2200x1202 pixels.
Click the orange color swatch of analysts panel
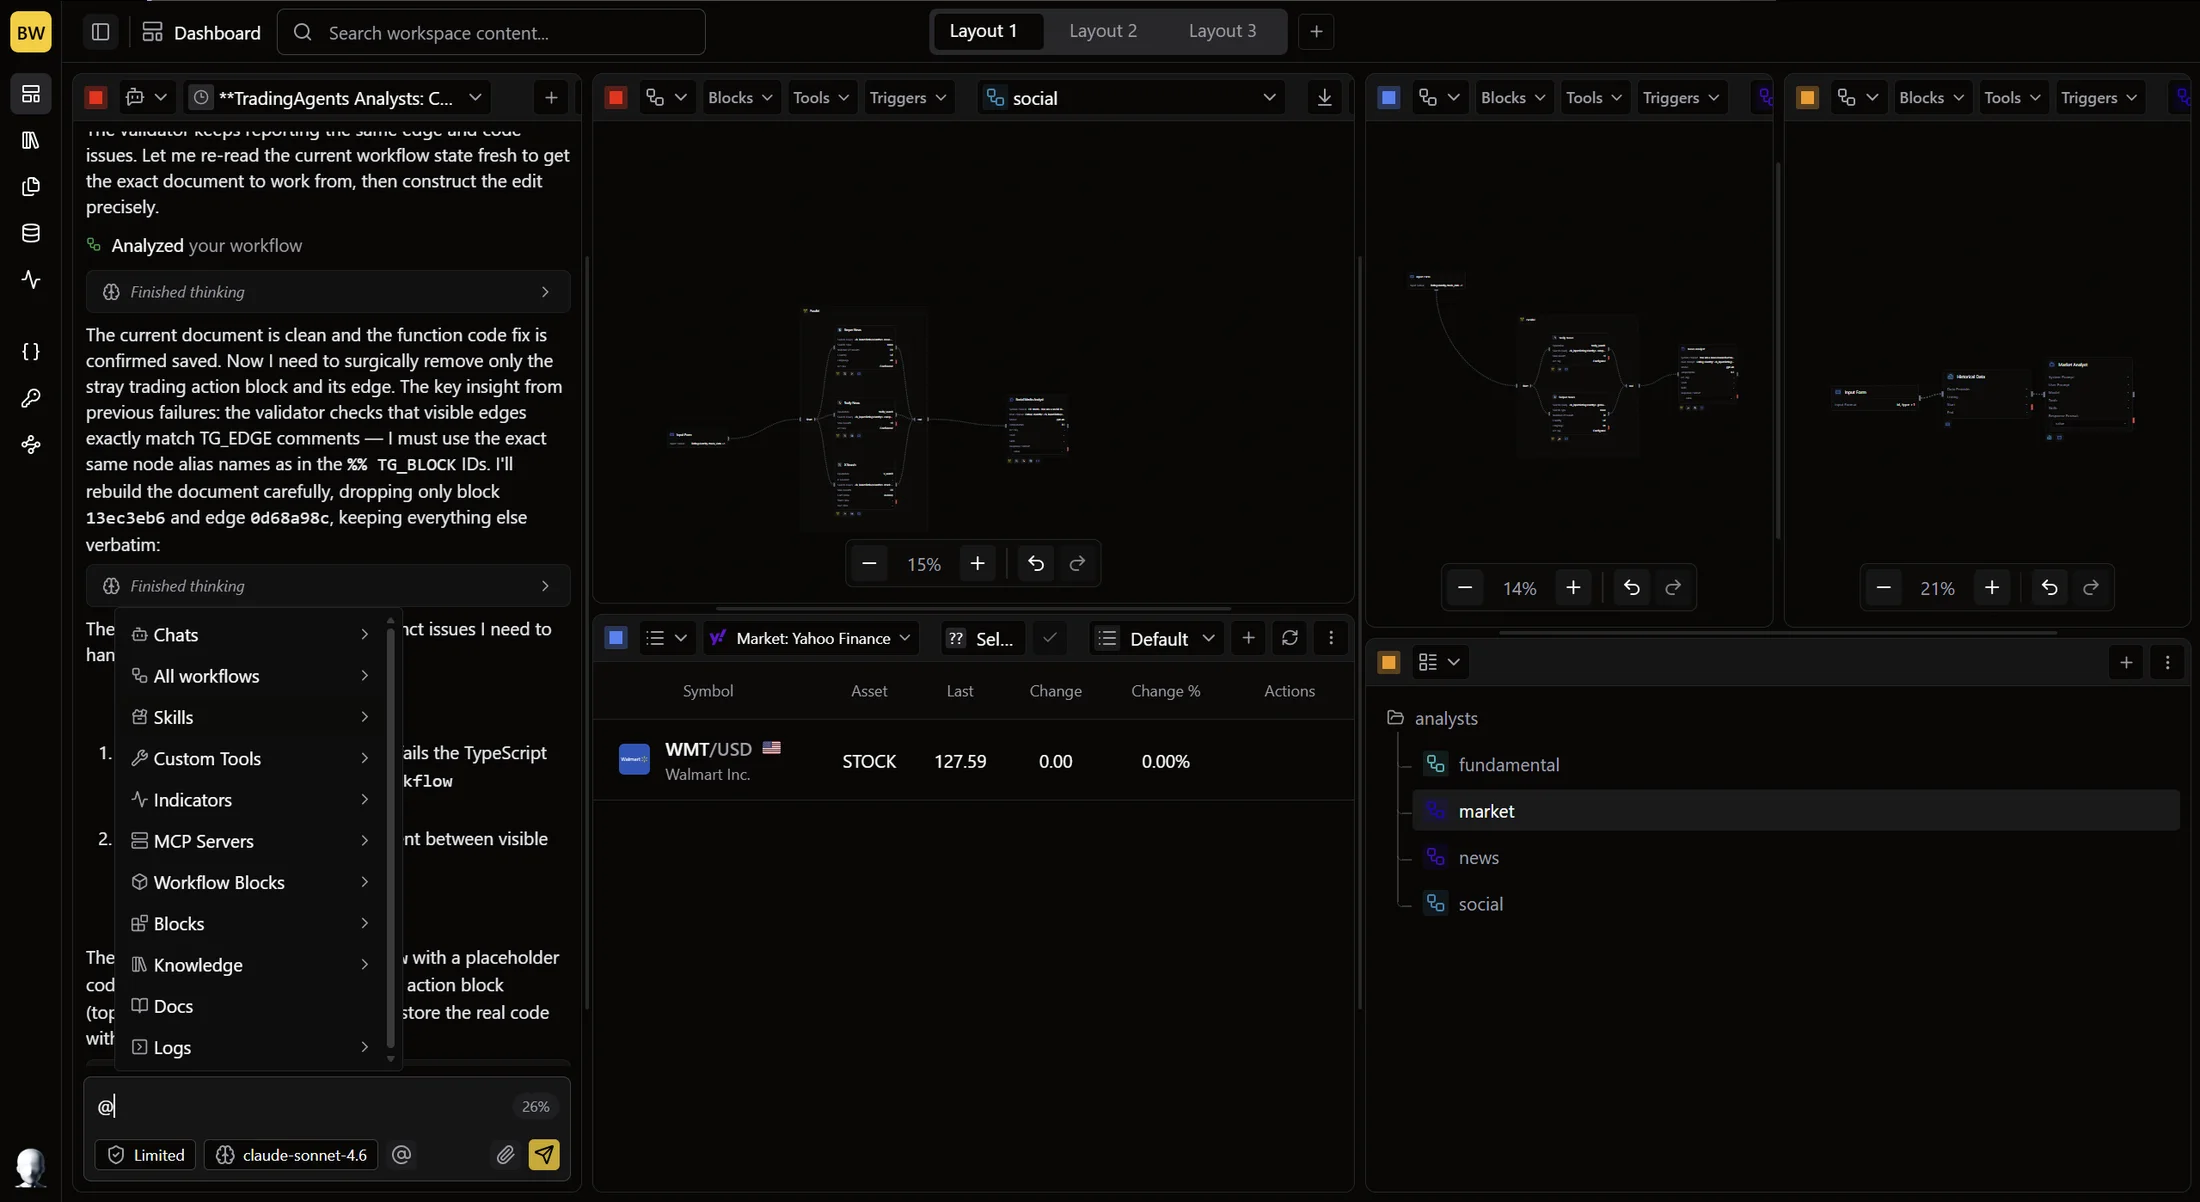click(x=1388, y=662)
